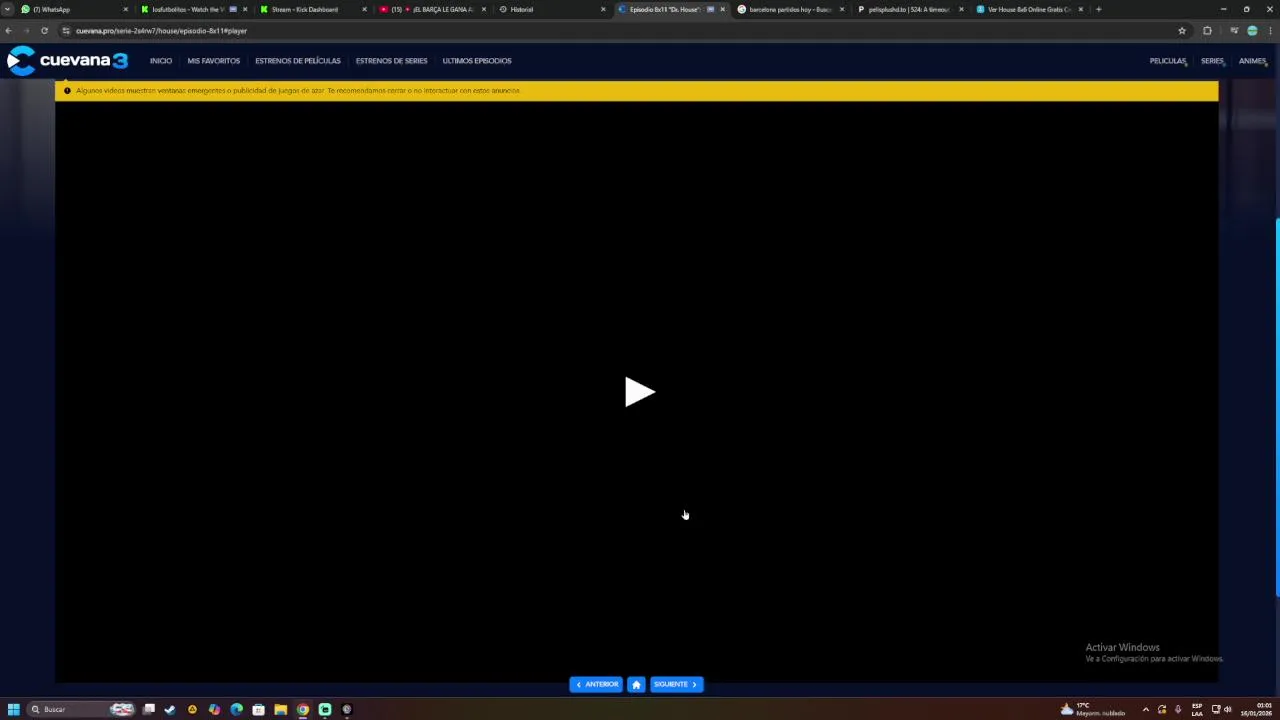Screen dimensions: 1280x720
Task: Open the Cuevana 3 logo homepage
Action: pyautogui.click(x=67, y=61)
